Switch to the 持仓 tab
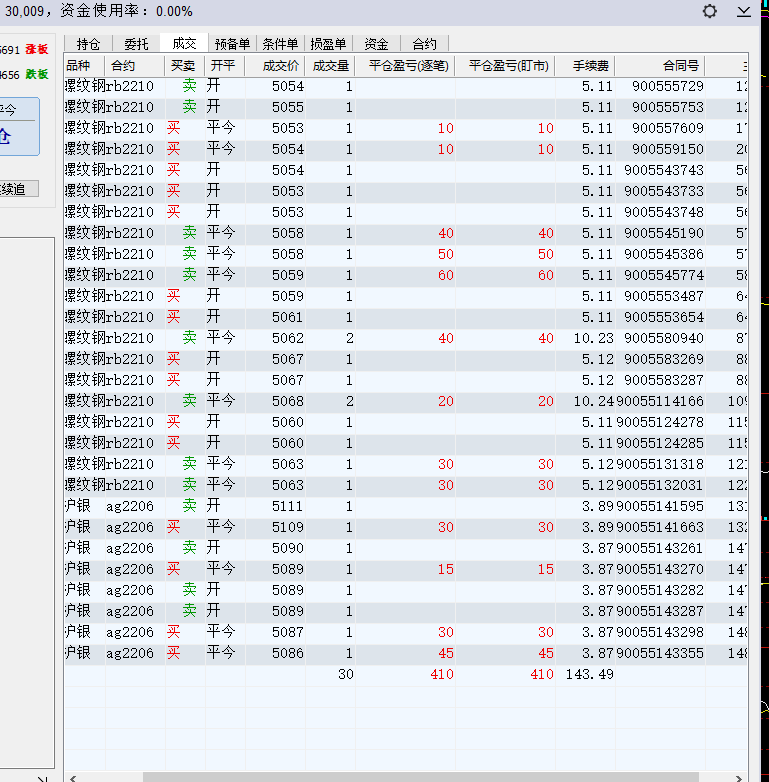The image size is (769, 782). [89, 44]
